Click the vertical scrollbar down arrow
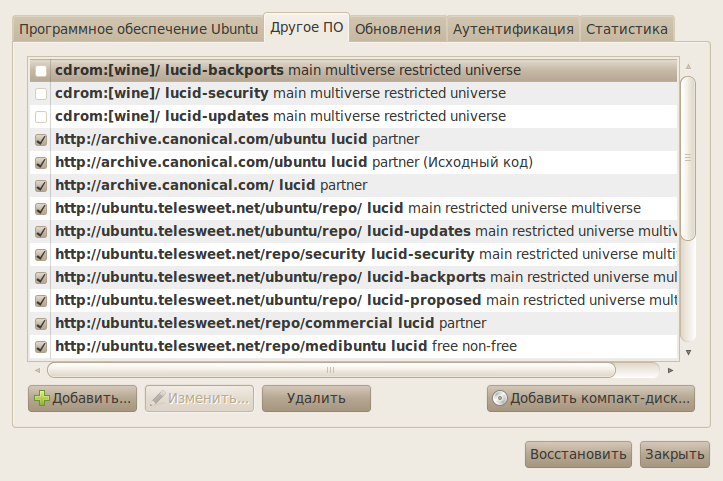 tap(688, 351)
